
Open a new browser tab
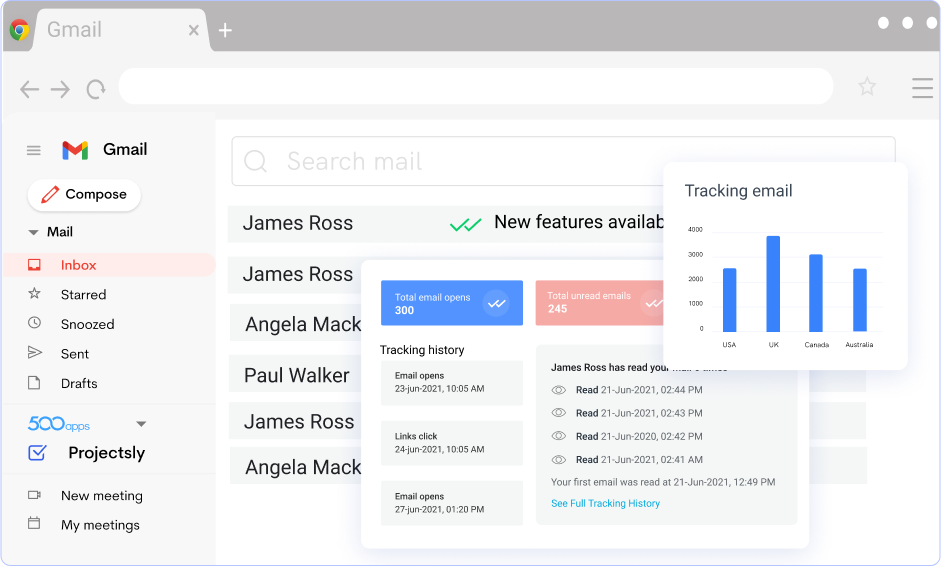pyautogui.click(x=225, y=30)
